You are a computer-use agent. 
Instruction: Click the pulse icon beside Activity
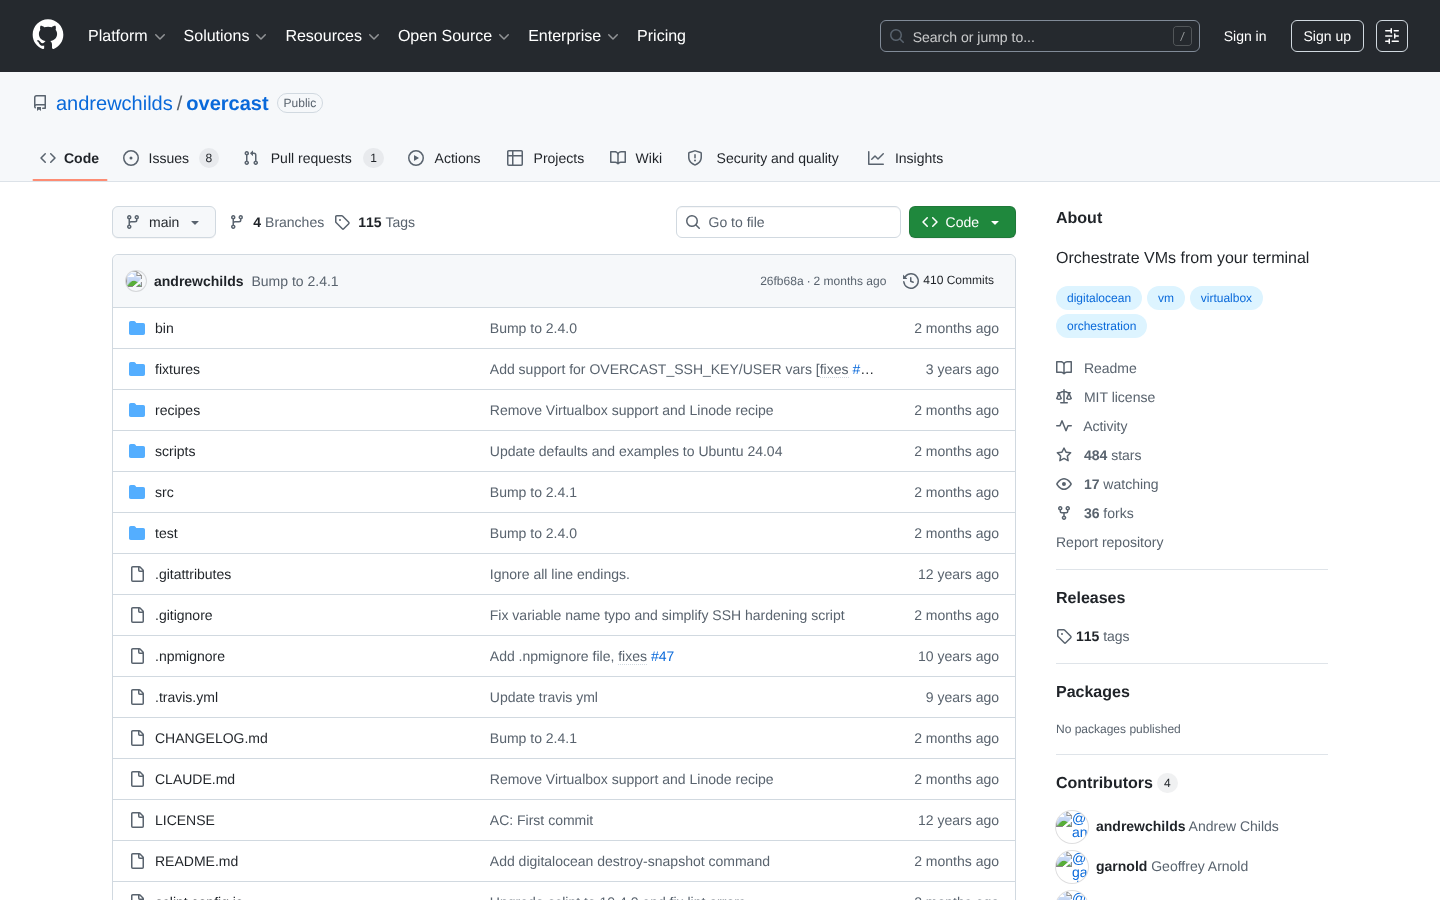pyautogui.click(x=1064, y=426)
